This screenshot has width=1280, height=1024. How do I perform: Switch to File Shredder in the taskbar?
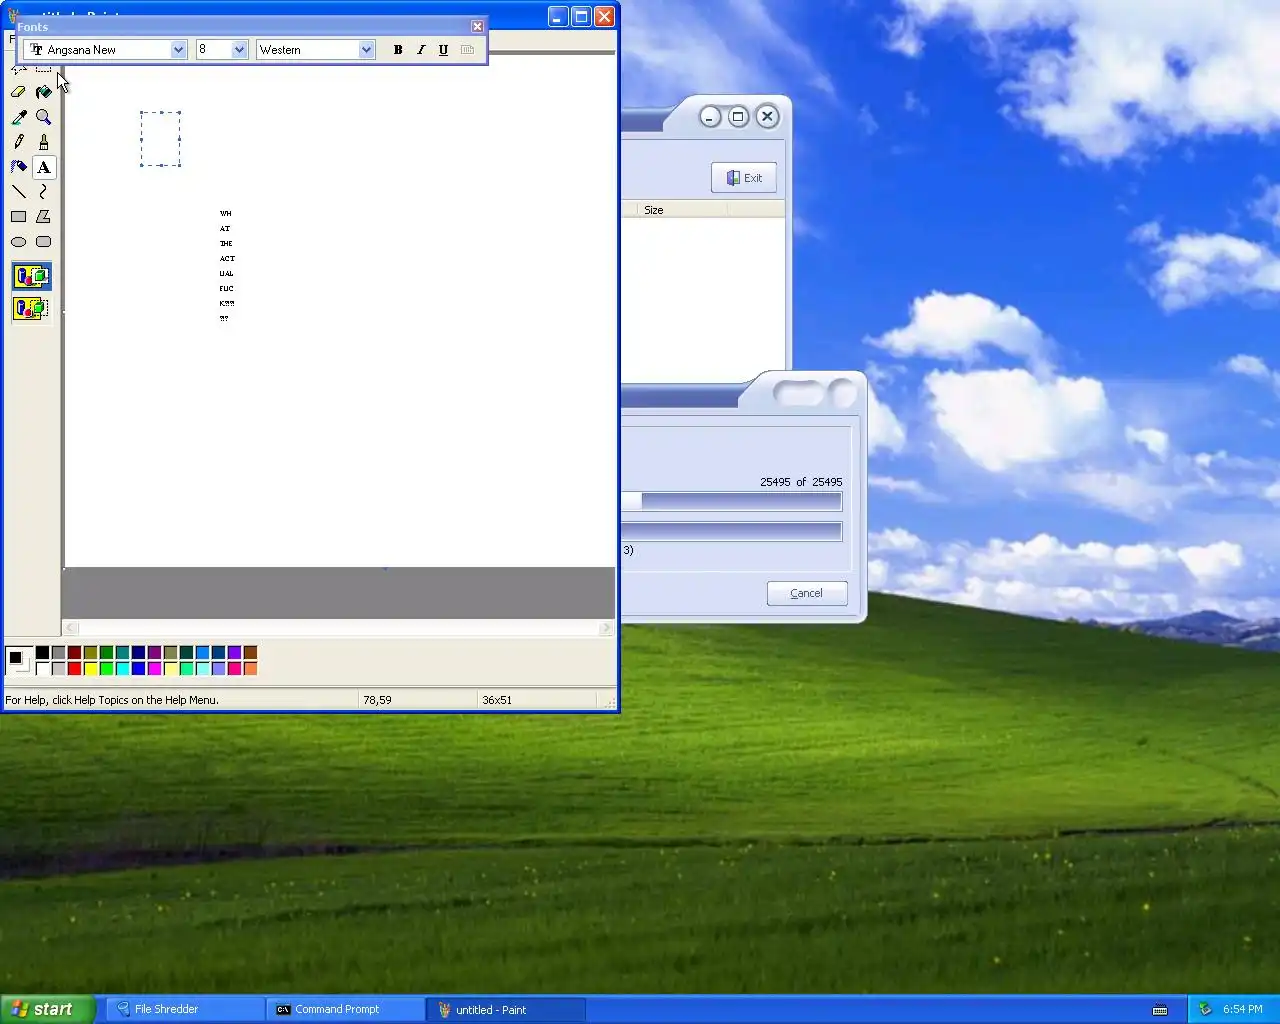(185, 1010)
